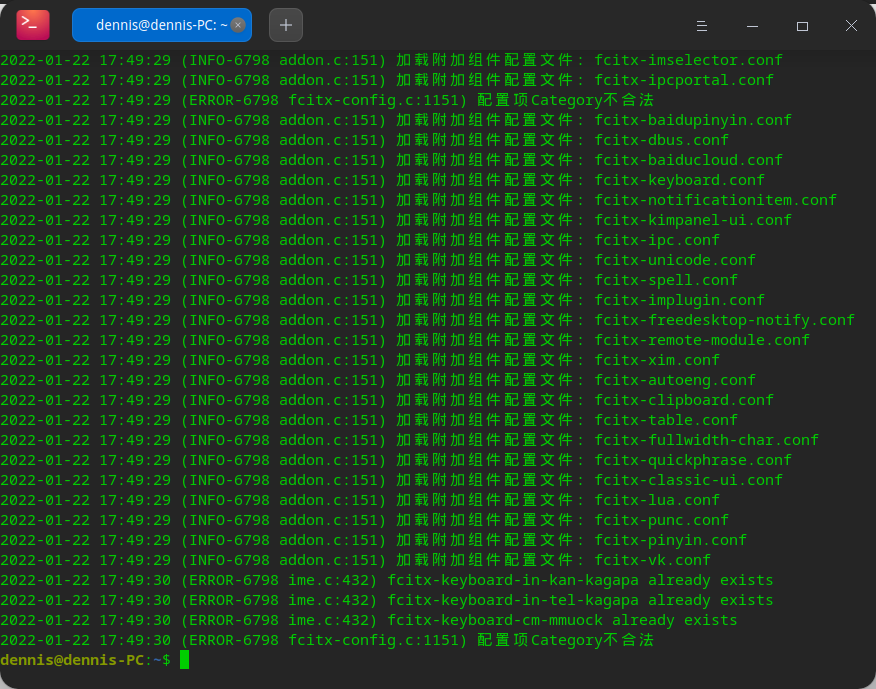Image resolution: width=876 pixels, height=689 pixels.
Task: Click the fcitx-classic-ui.conf line
Action: coord(688,479)
